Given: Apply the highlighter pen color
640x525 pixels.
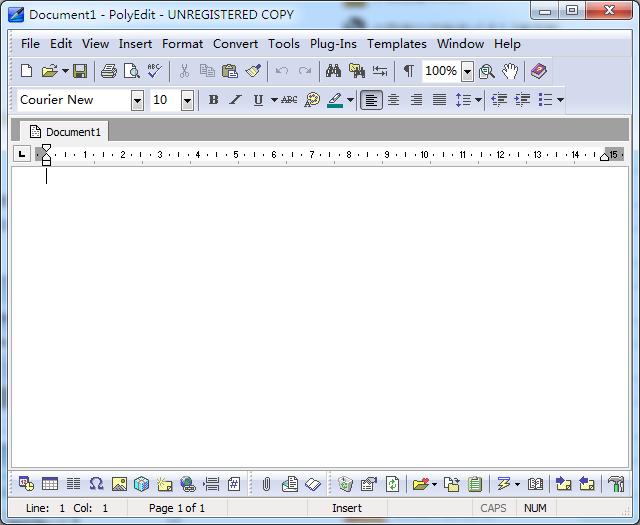Looking at the screenshot, I should [x=335, y=100].
